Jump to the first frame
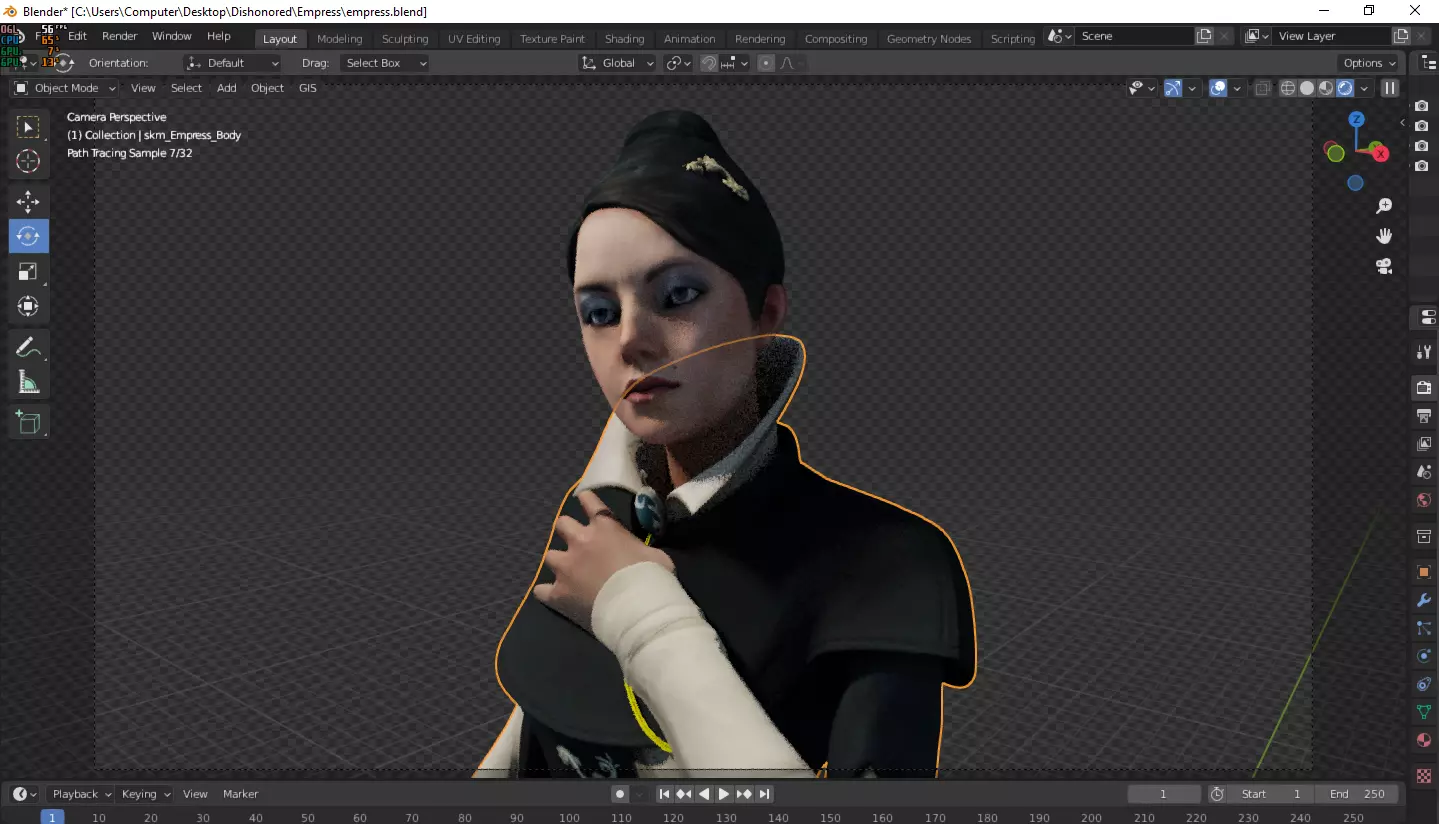 coord(664,794)
